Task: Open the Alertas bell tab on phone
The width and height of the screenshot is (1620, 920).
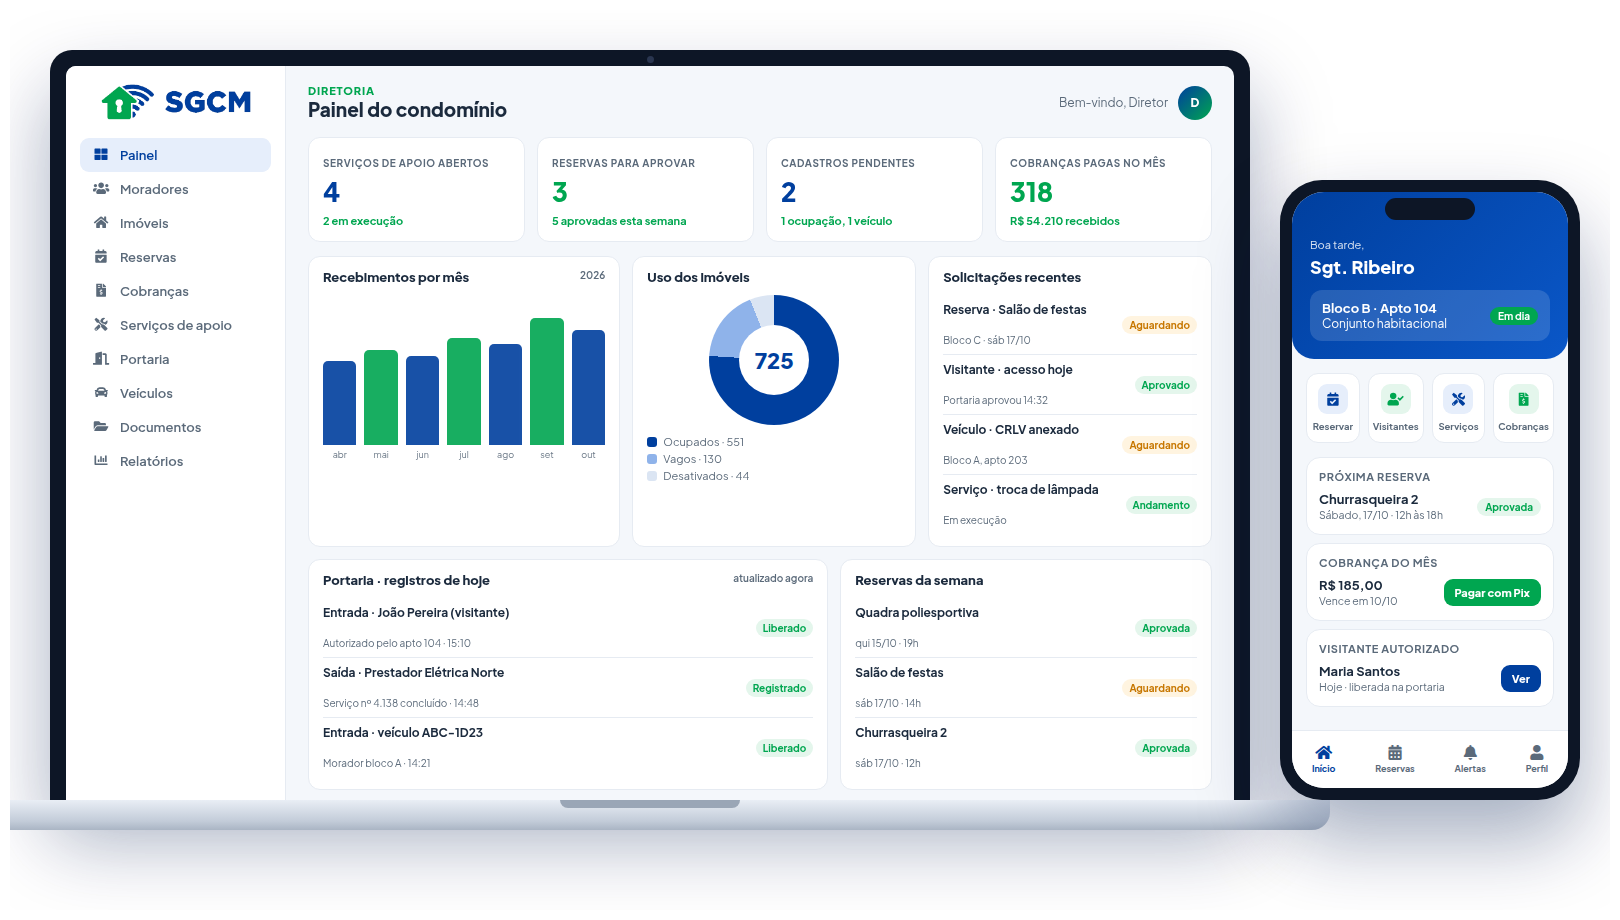Action: pos(1470,759)
